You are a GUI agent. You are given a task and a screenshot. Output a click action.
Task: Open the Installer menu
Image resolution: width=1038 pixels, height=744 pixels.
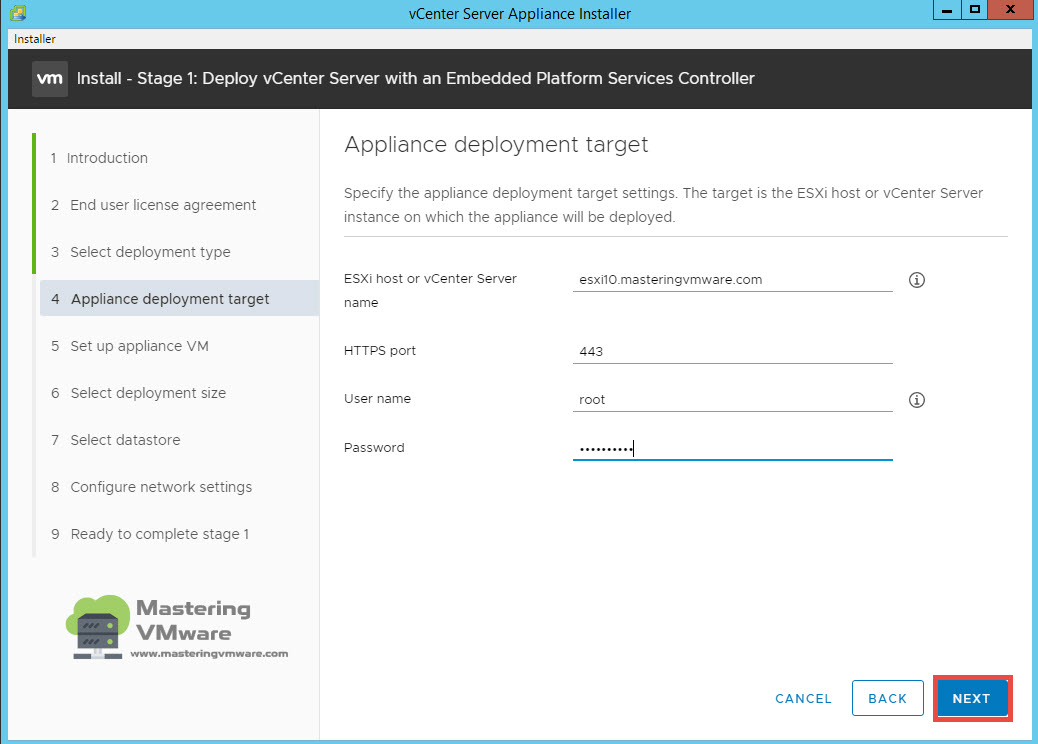pyautogui.click(x=34, y=39)
